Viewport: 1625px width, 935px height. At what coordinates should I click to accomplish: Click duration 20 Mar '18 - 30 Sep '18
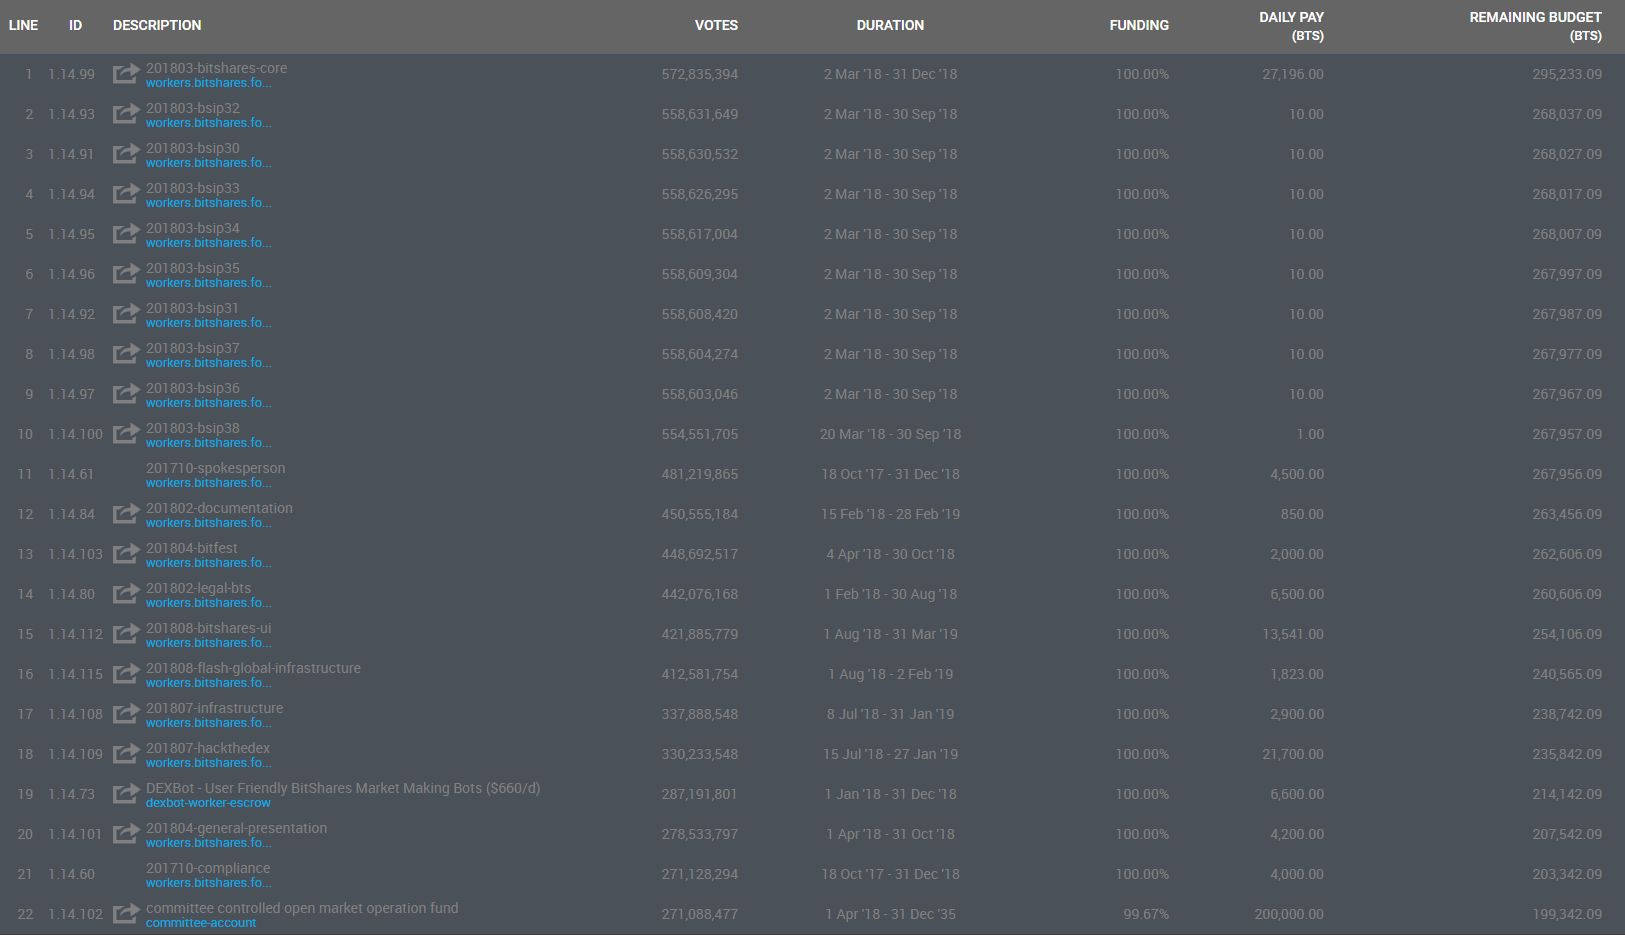tap(890, 434)
